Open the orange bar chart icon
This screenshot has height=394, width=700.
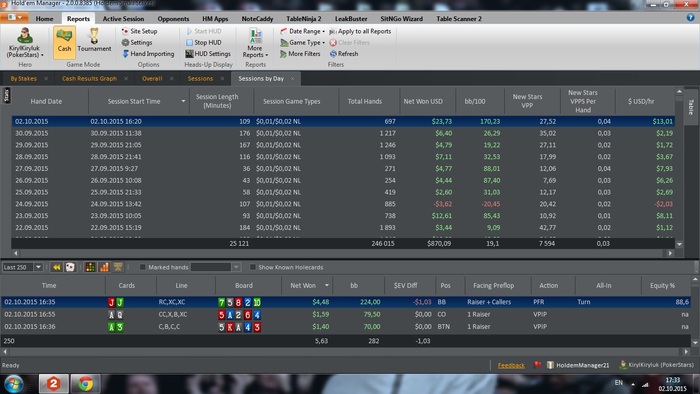pyautogui.click(x=104, y=267)
